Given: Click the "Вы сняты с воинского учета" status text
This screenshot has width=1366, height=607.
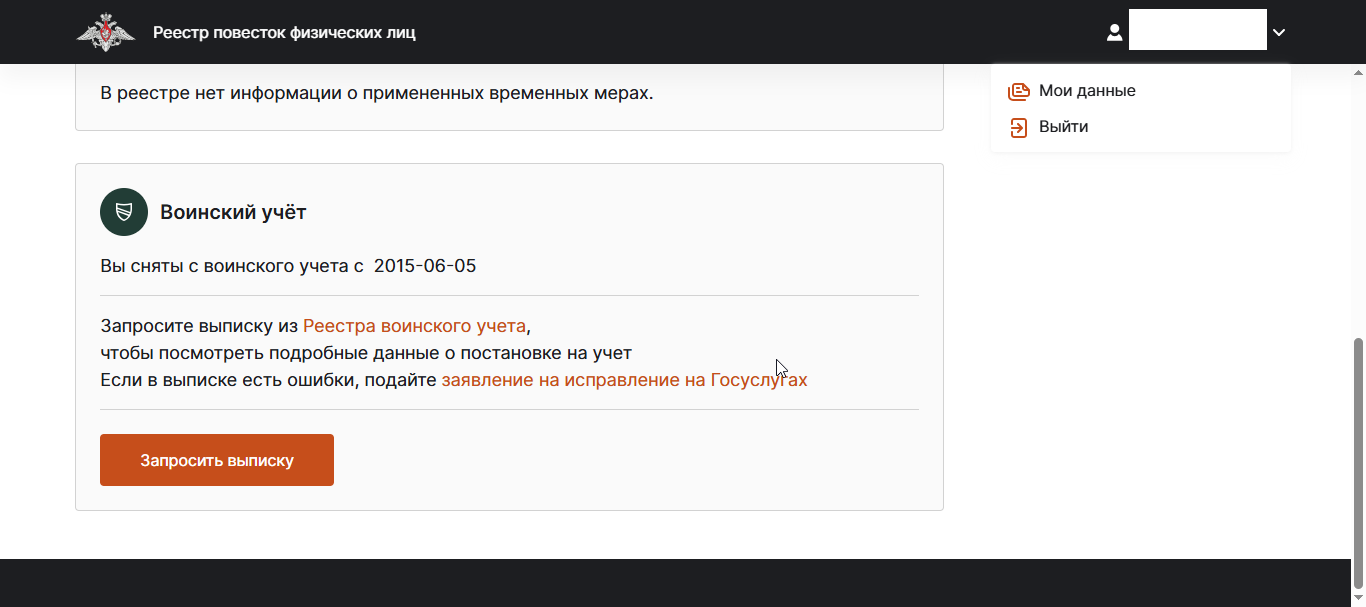Looking at the screenshot, I should coord(232,266).
